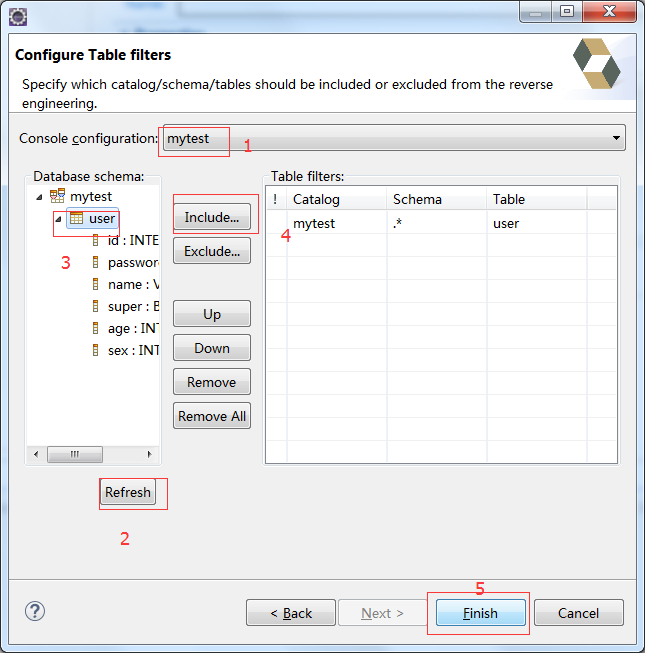Collapse the mytest schema tree node

point(40,197)
